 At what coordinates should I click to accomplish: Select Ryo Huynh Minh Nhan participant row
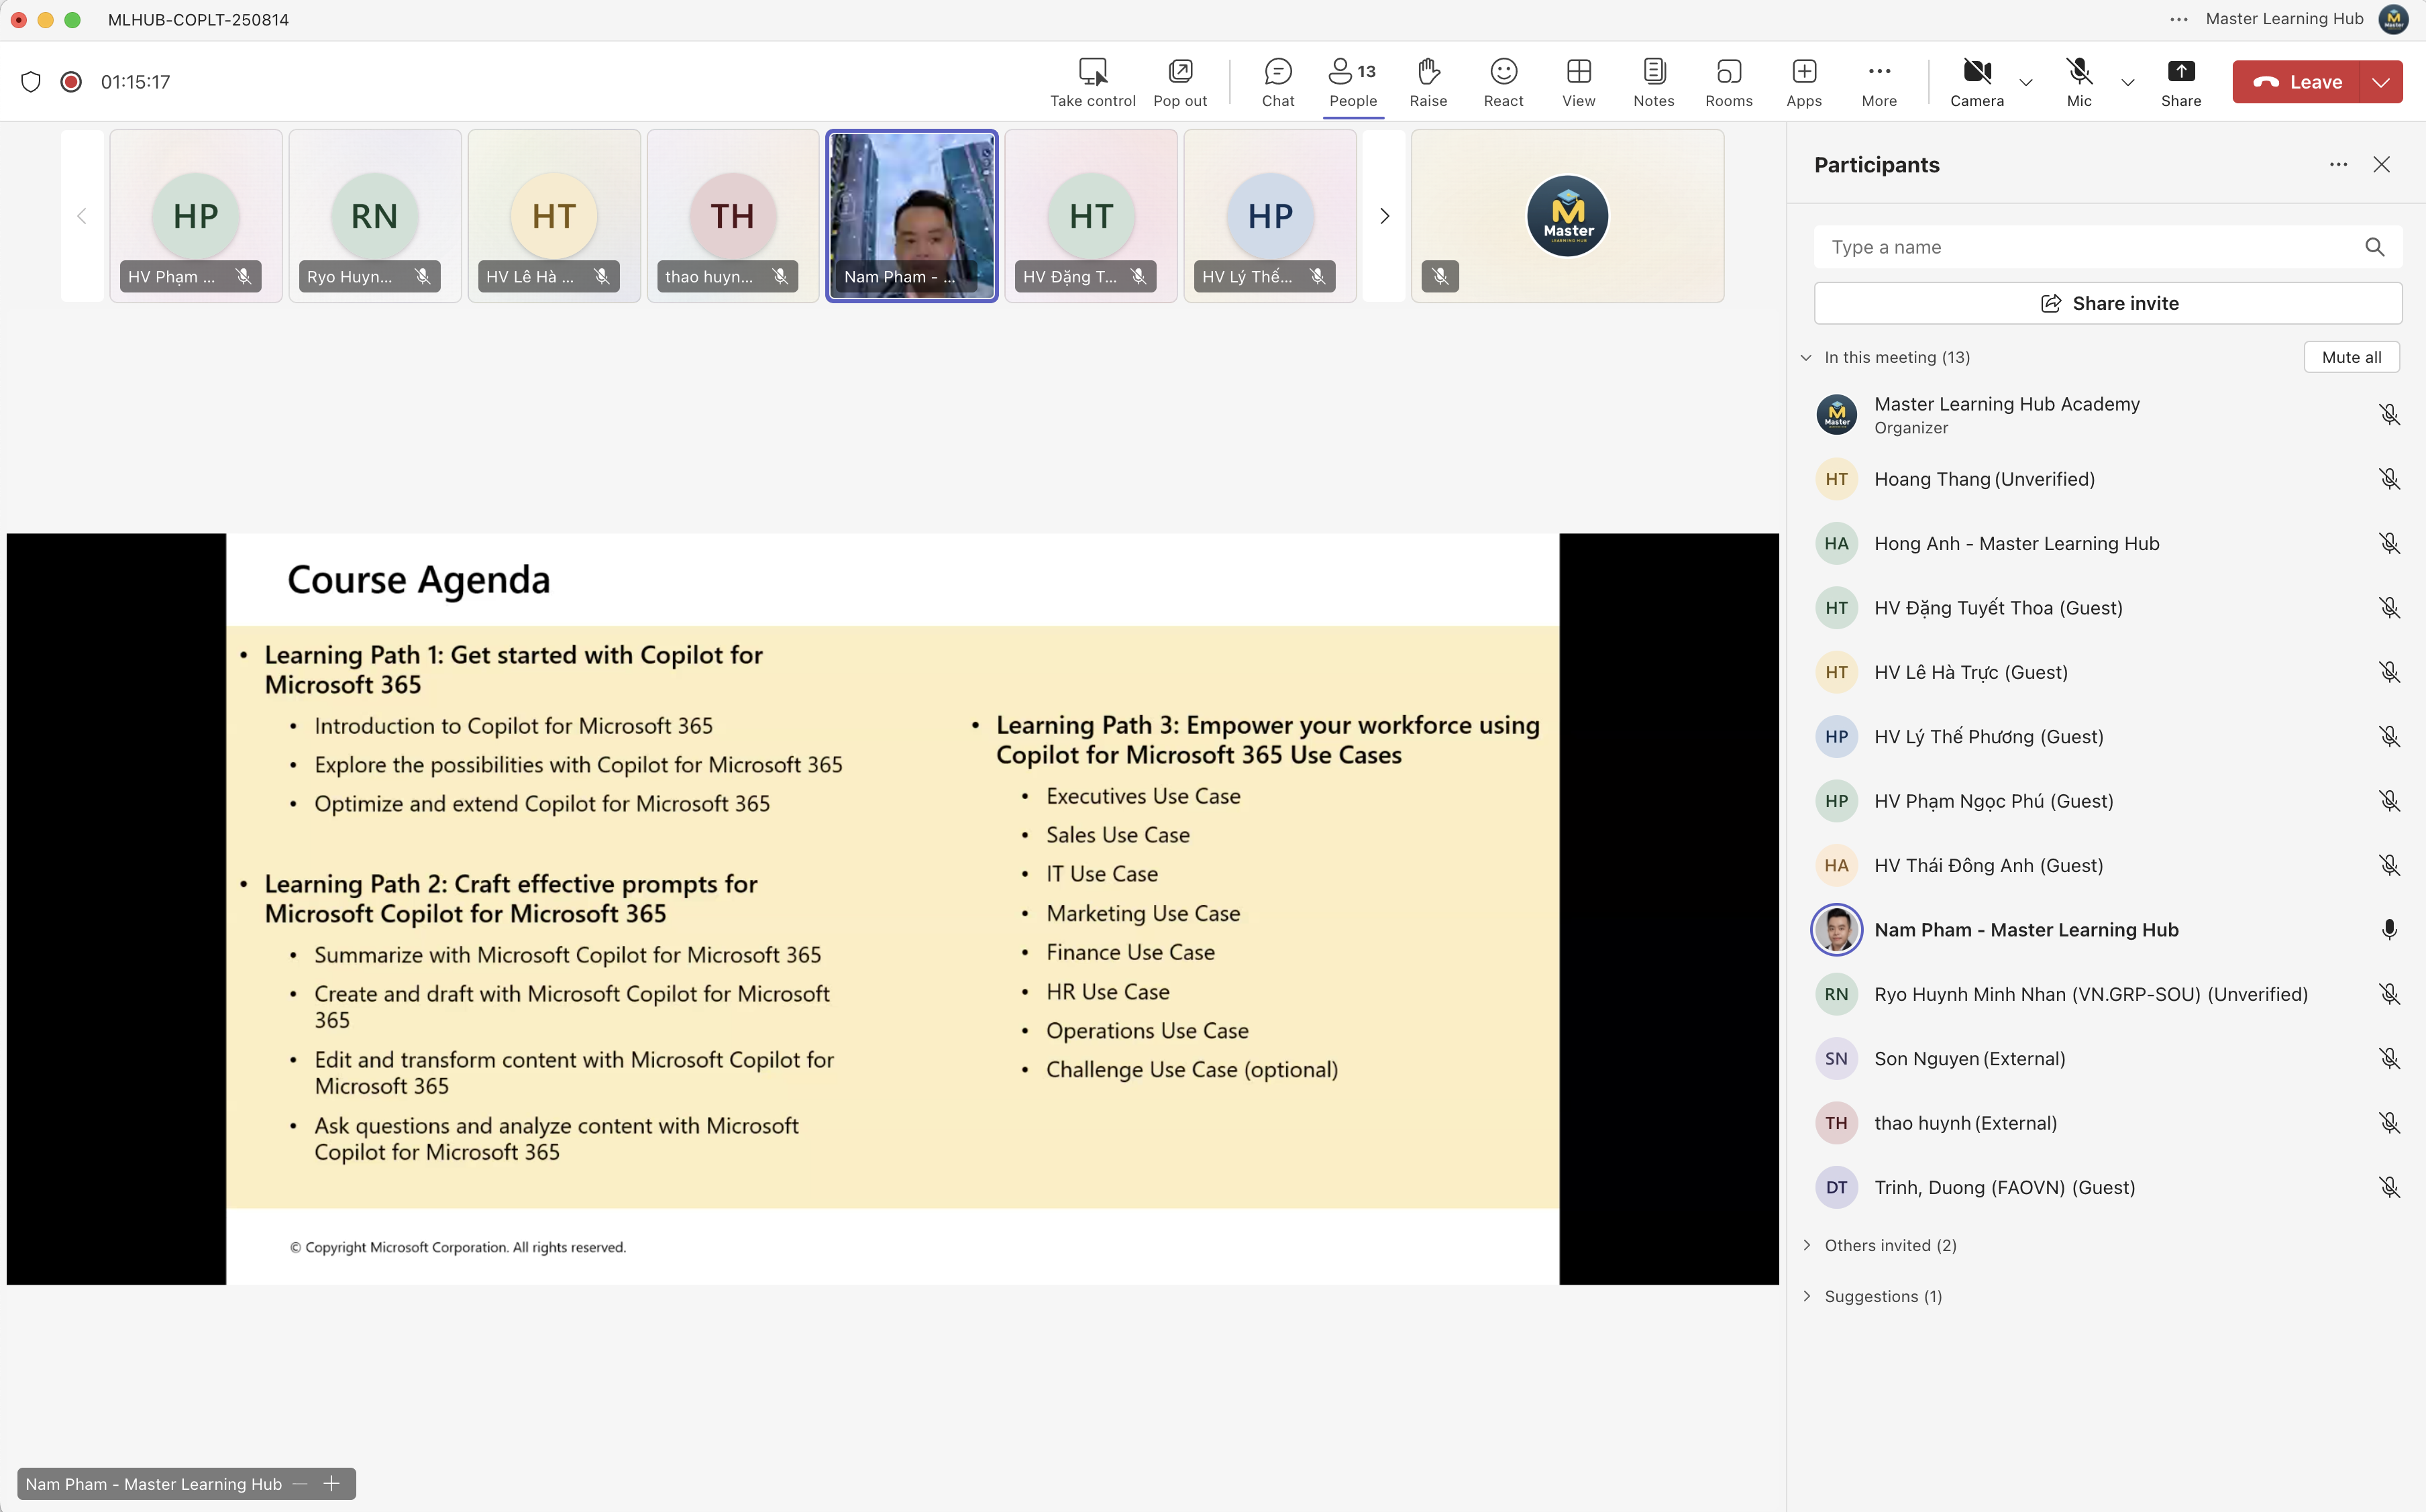(2107, 994)
